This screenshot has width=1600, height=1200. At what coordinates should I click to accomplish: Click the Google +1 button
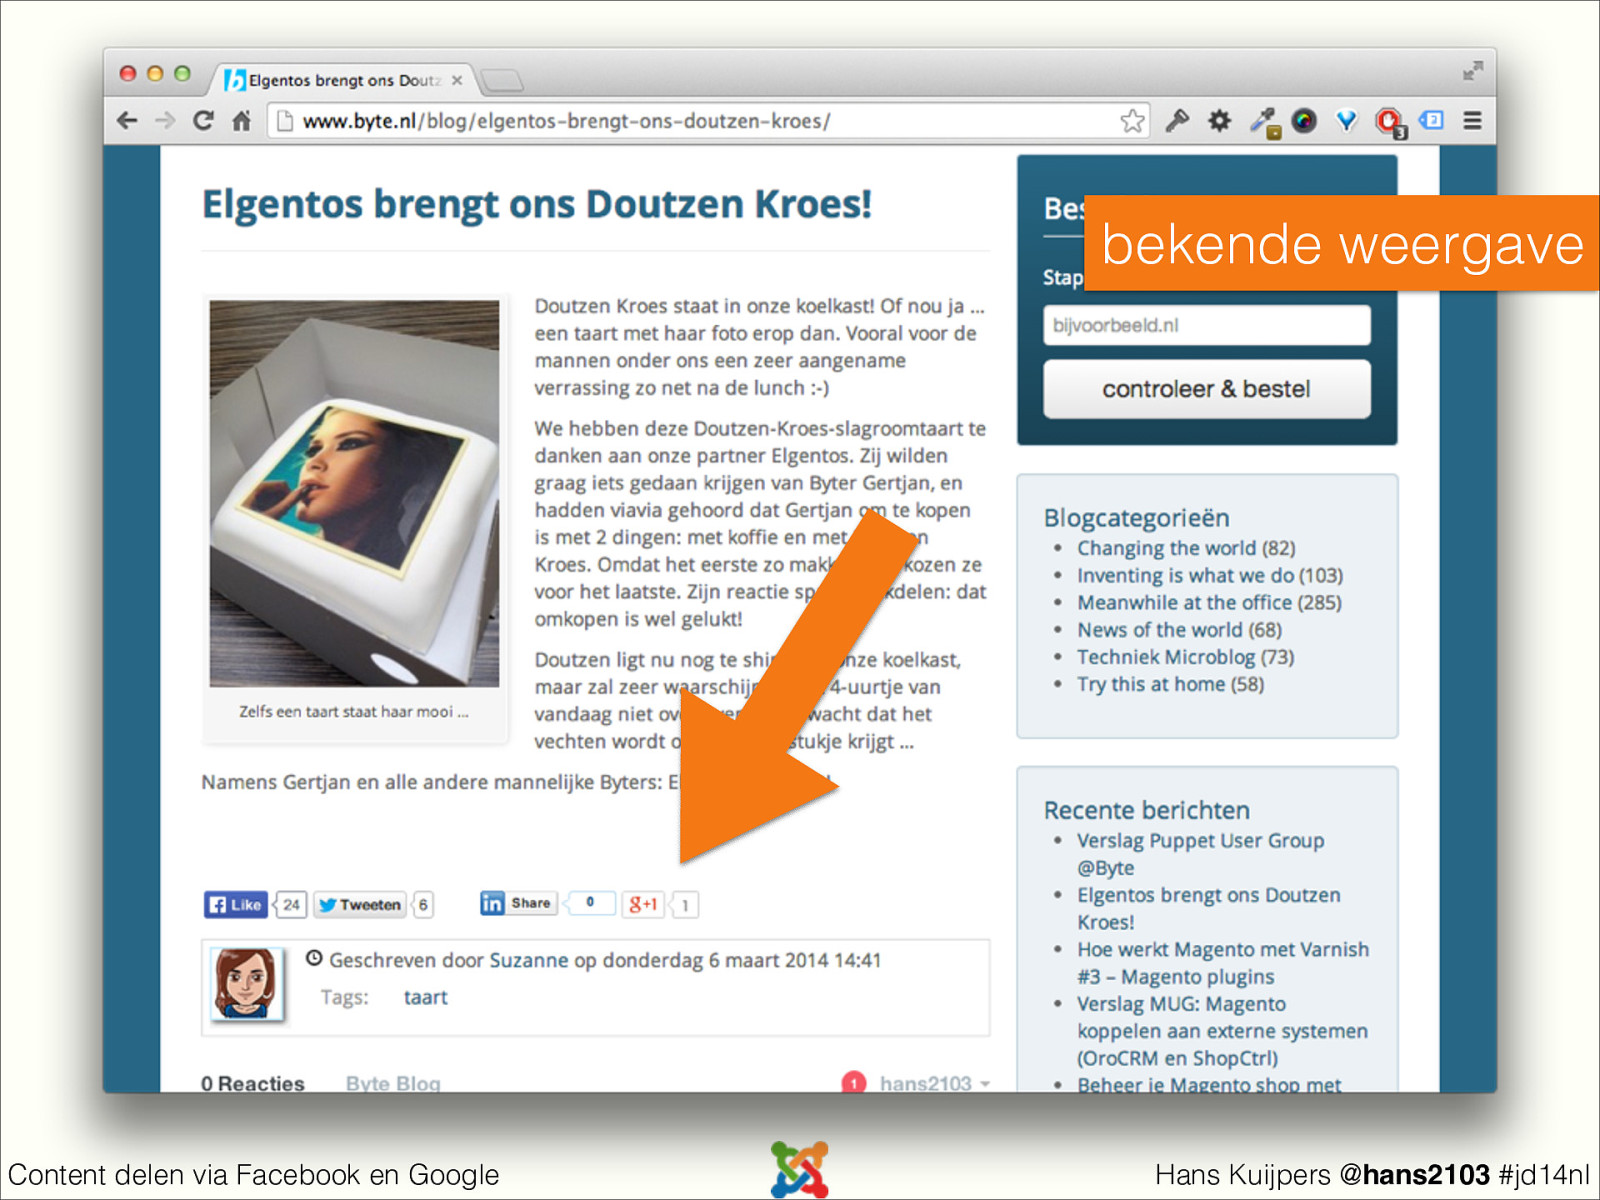tap(643, 904)
